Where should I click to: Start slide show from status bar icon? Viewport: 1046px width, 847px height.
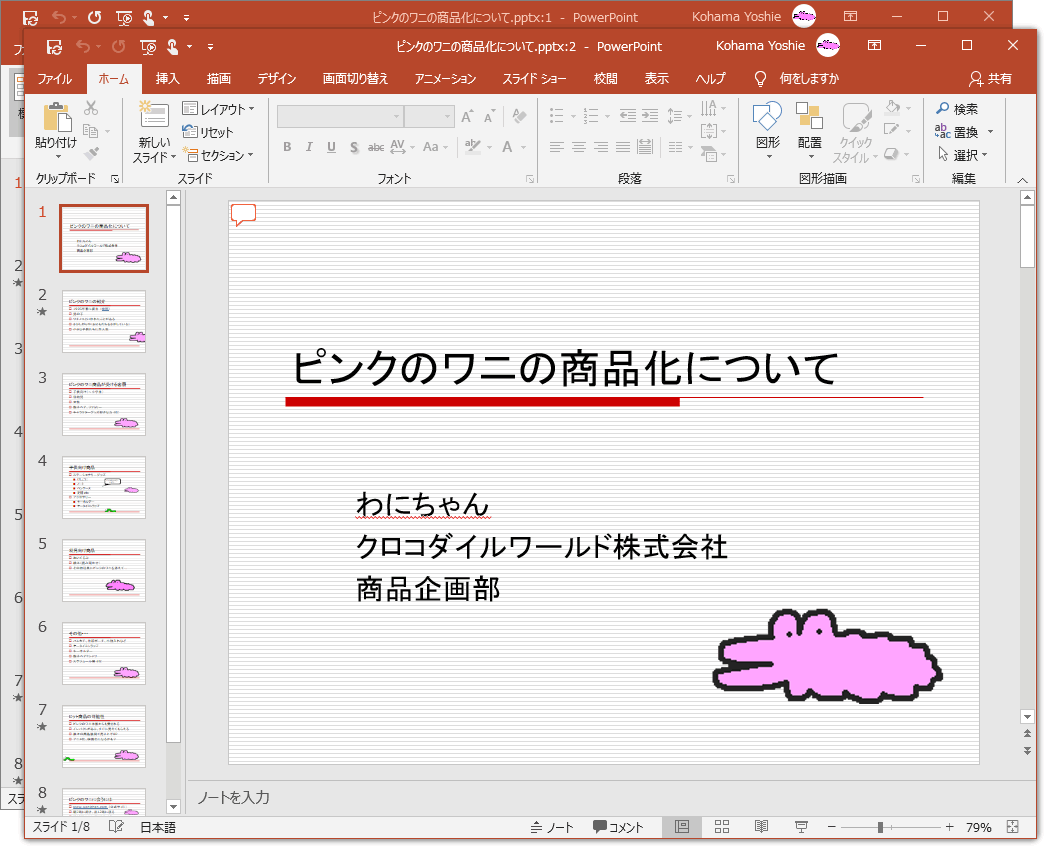[x=801, y=827]
